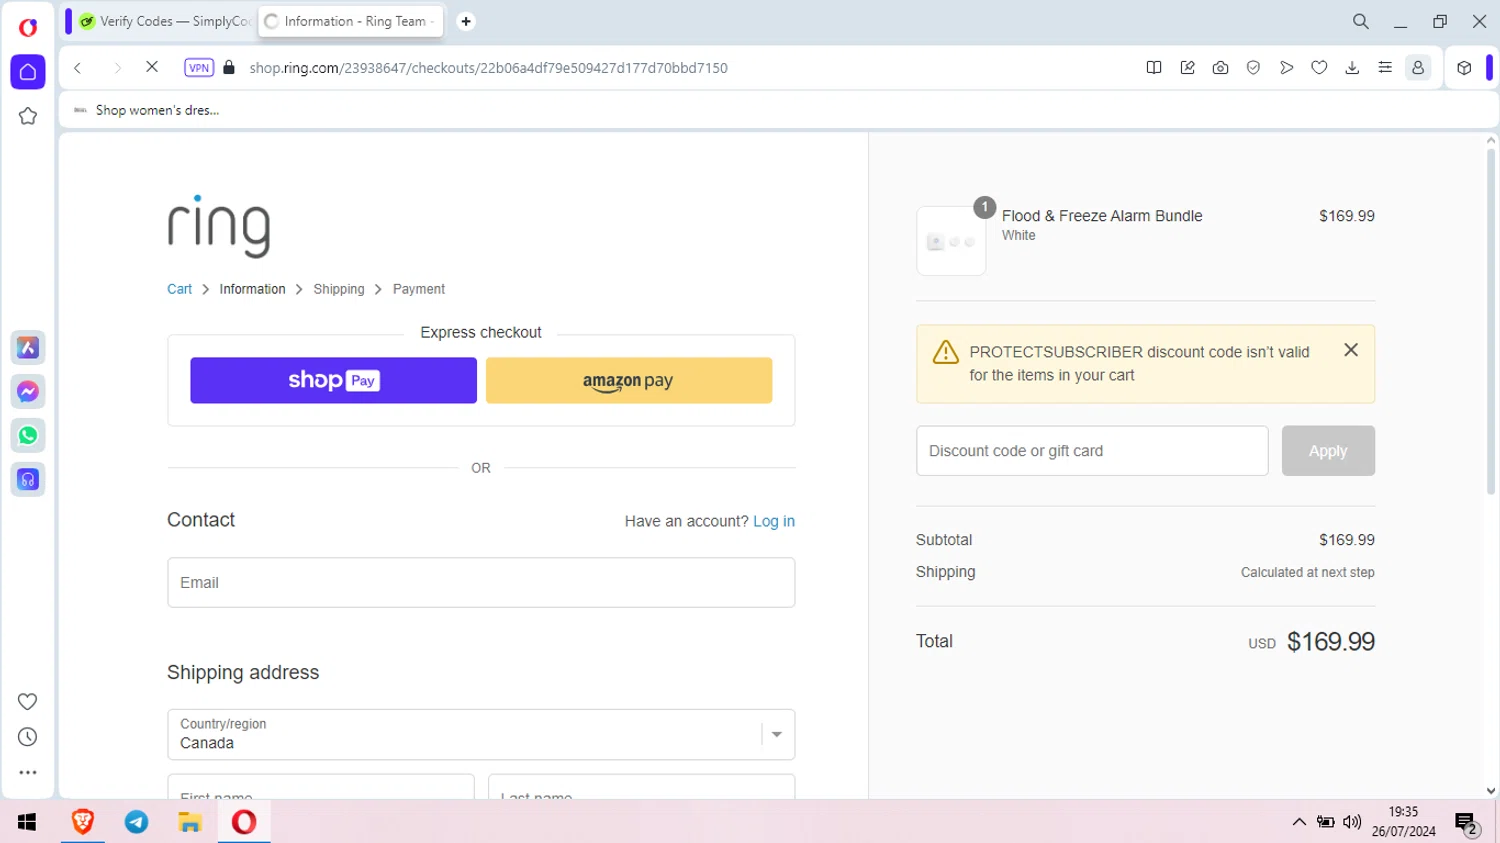This screenshot has width=1500, height=843.
Task: Open extensions cube icon
Action: [1464, 68]
